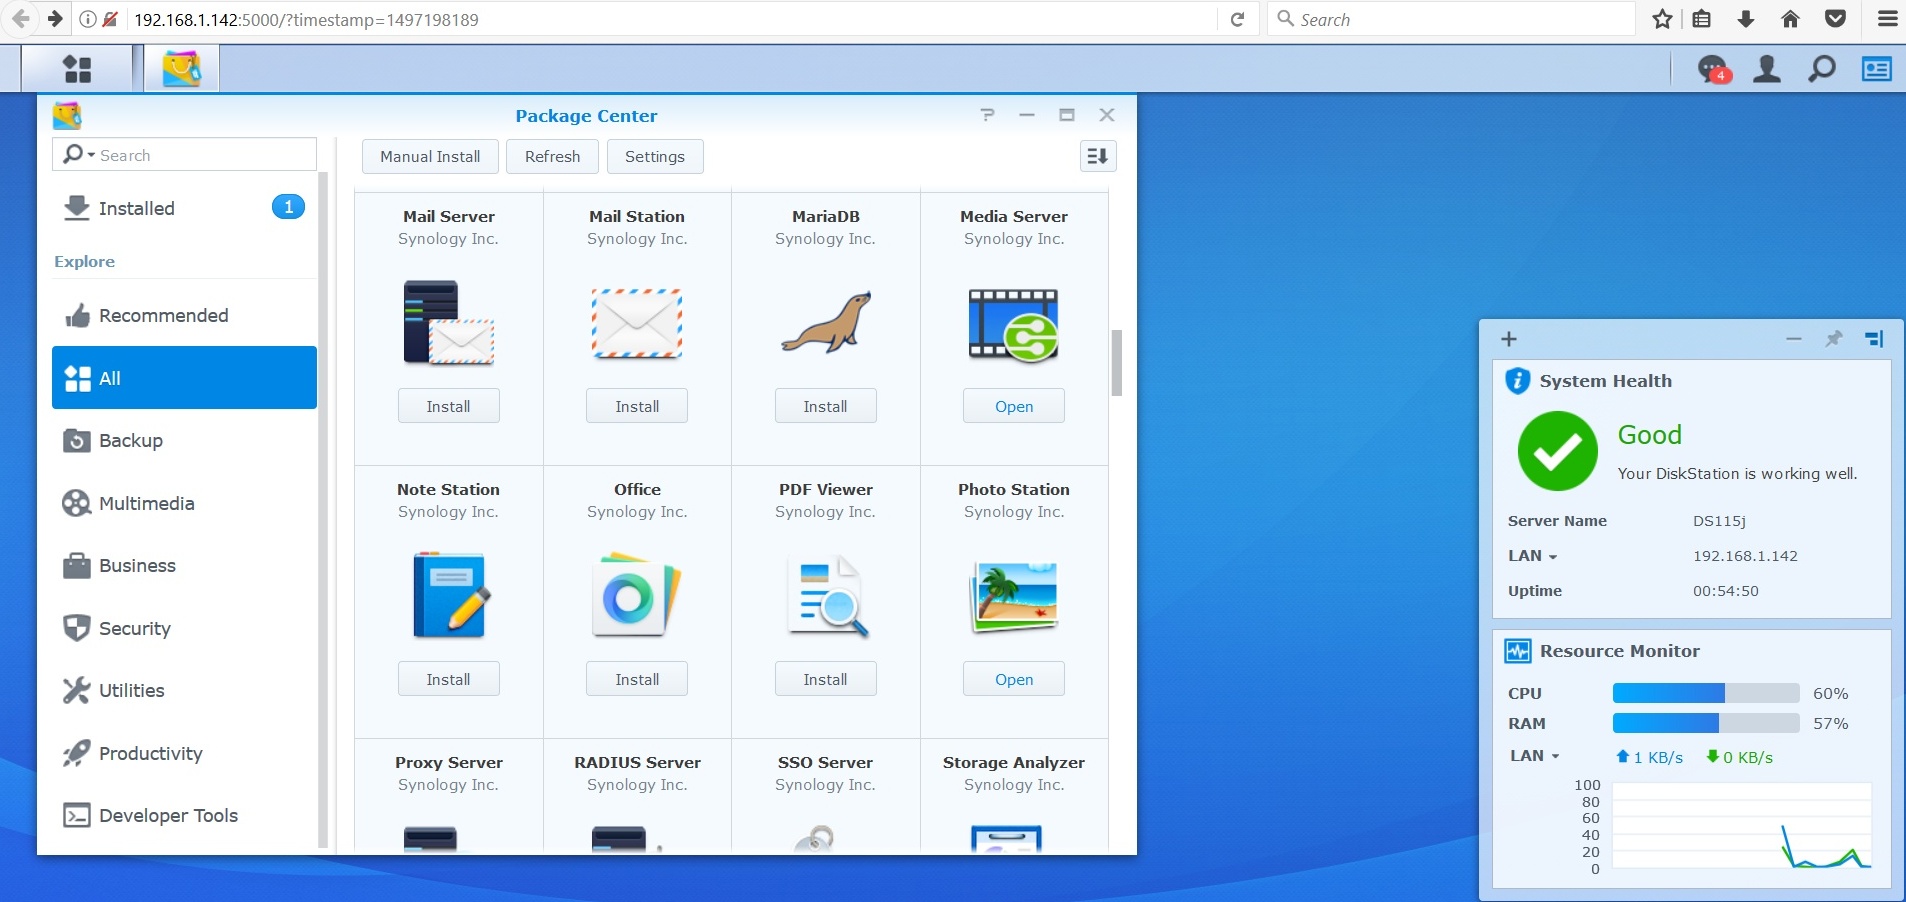This screenshot has height=902, width=1906.
Task: Install the Mail Server package
Action: [448, 406]
